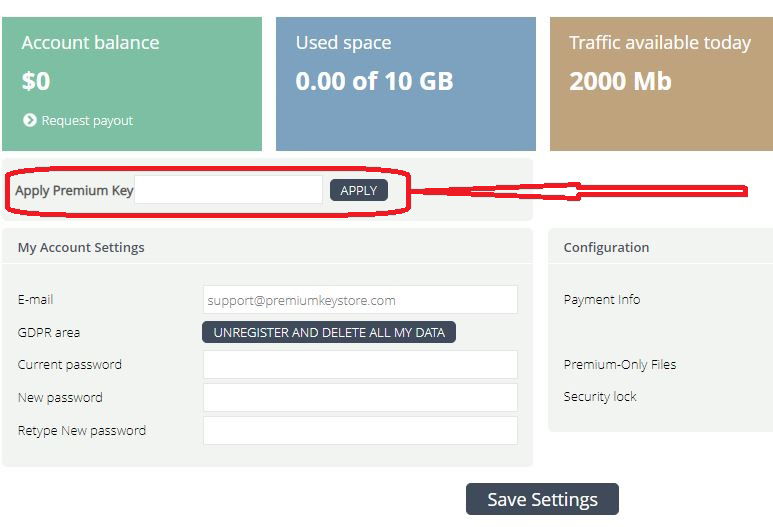Screen dimensions: 773x527
Task: Click the My Account Settings header
Action: click(x=81, y=247)
